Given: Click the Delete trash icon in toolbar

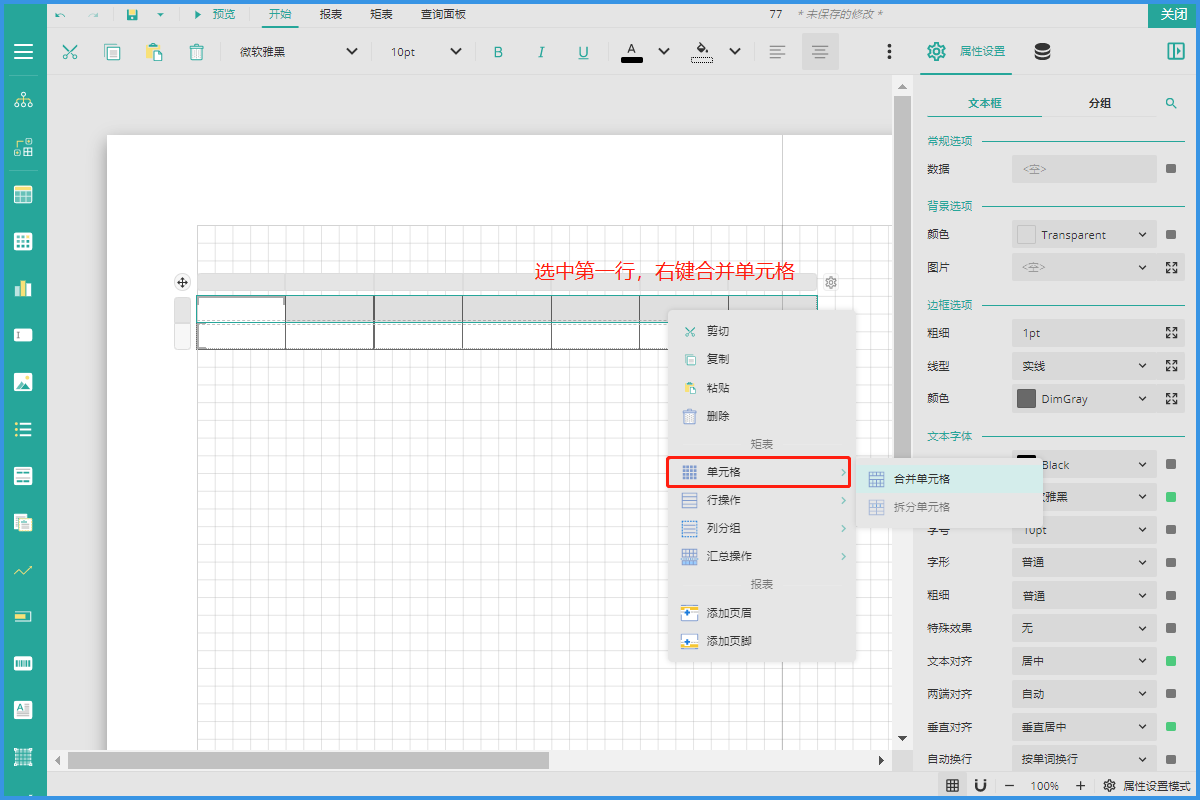Looking at the screenshot, I should [197, 52].
